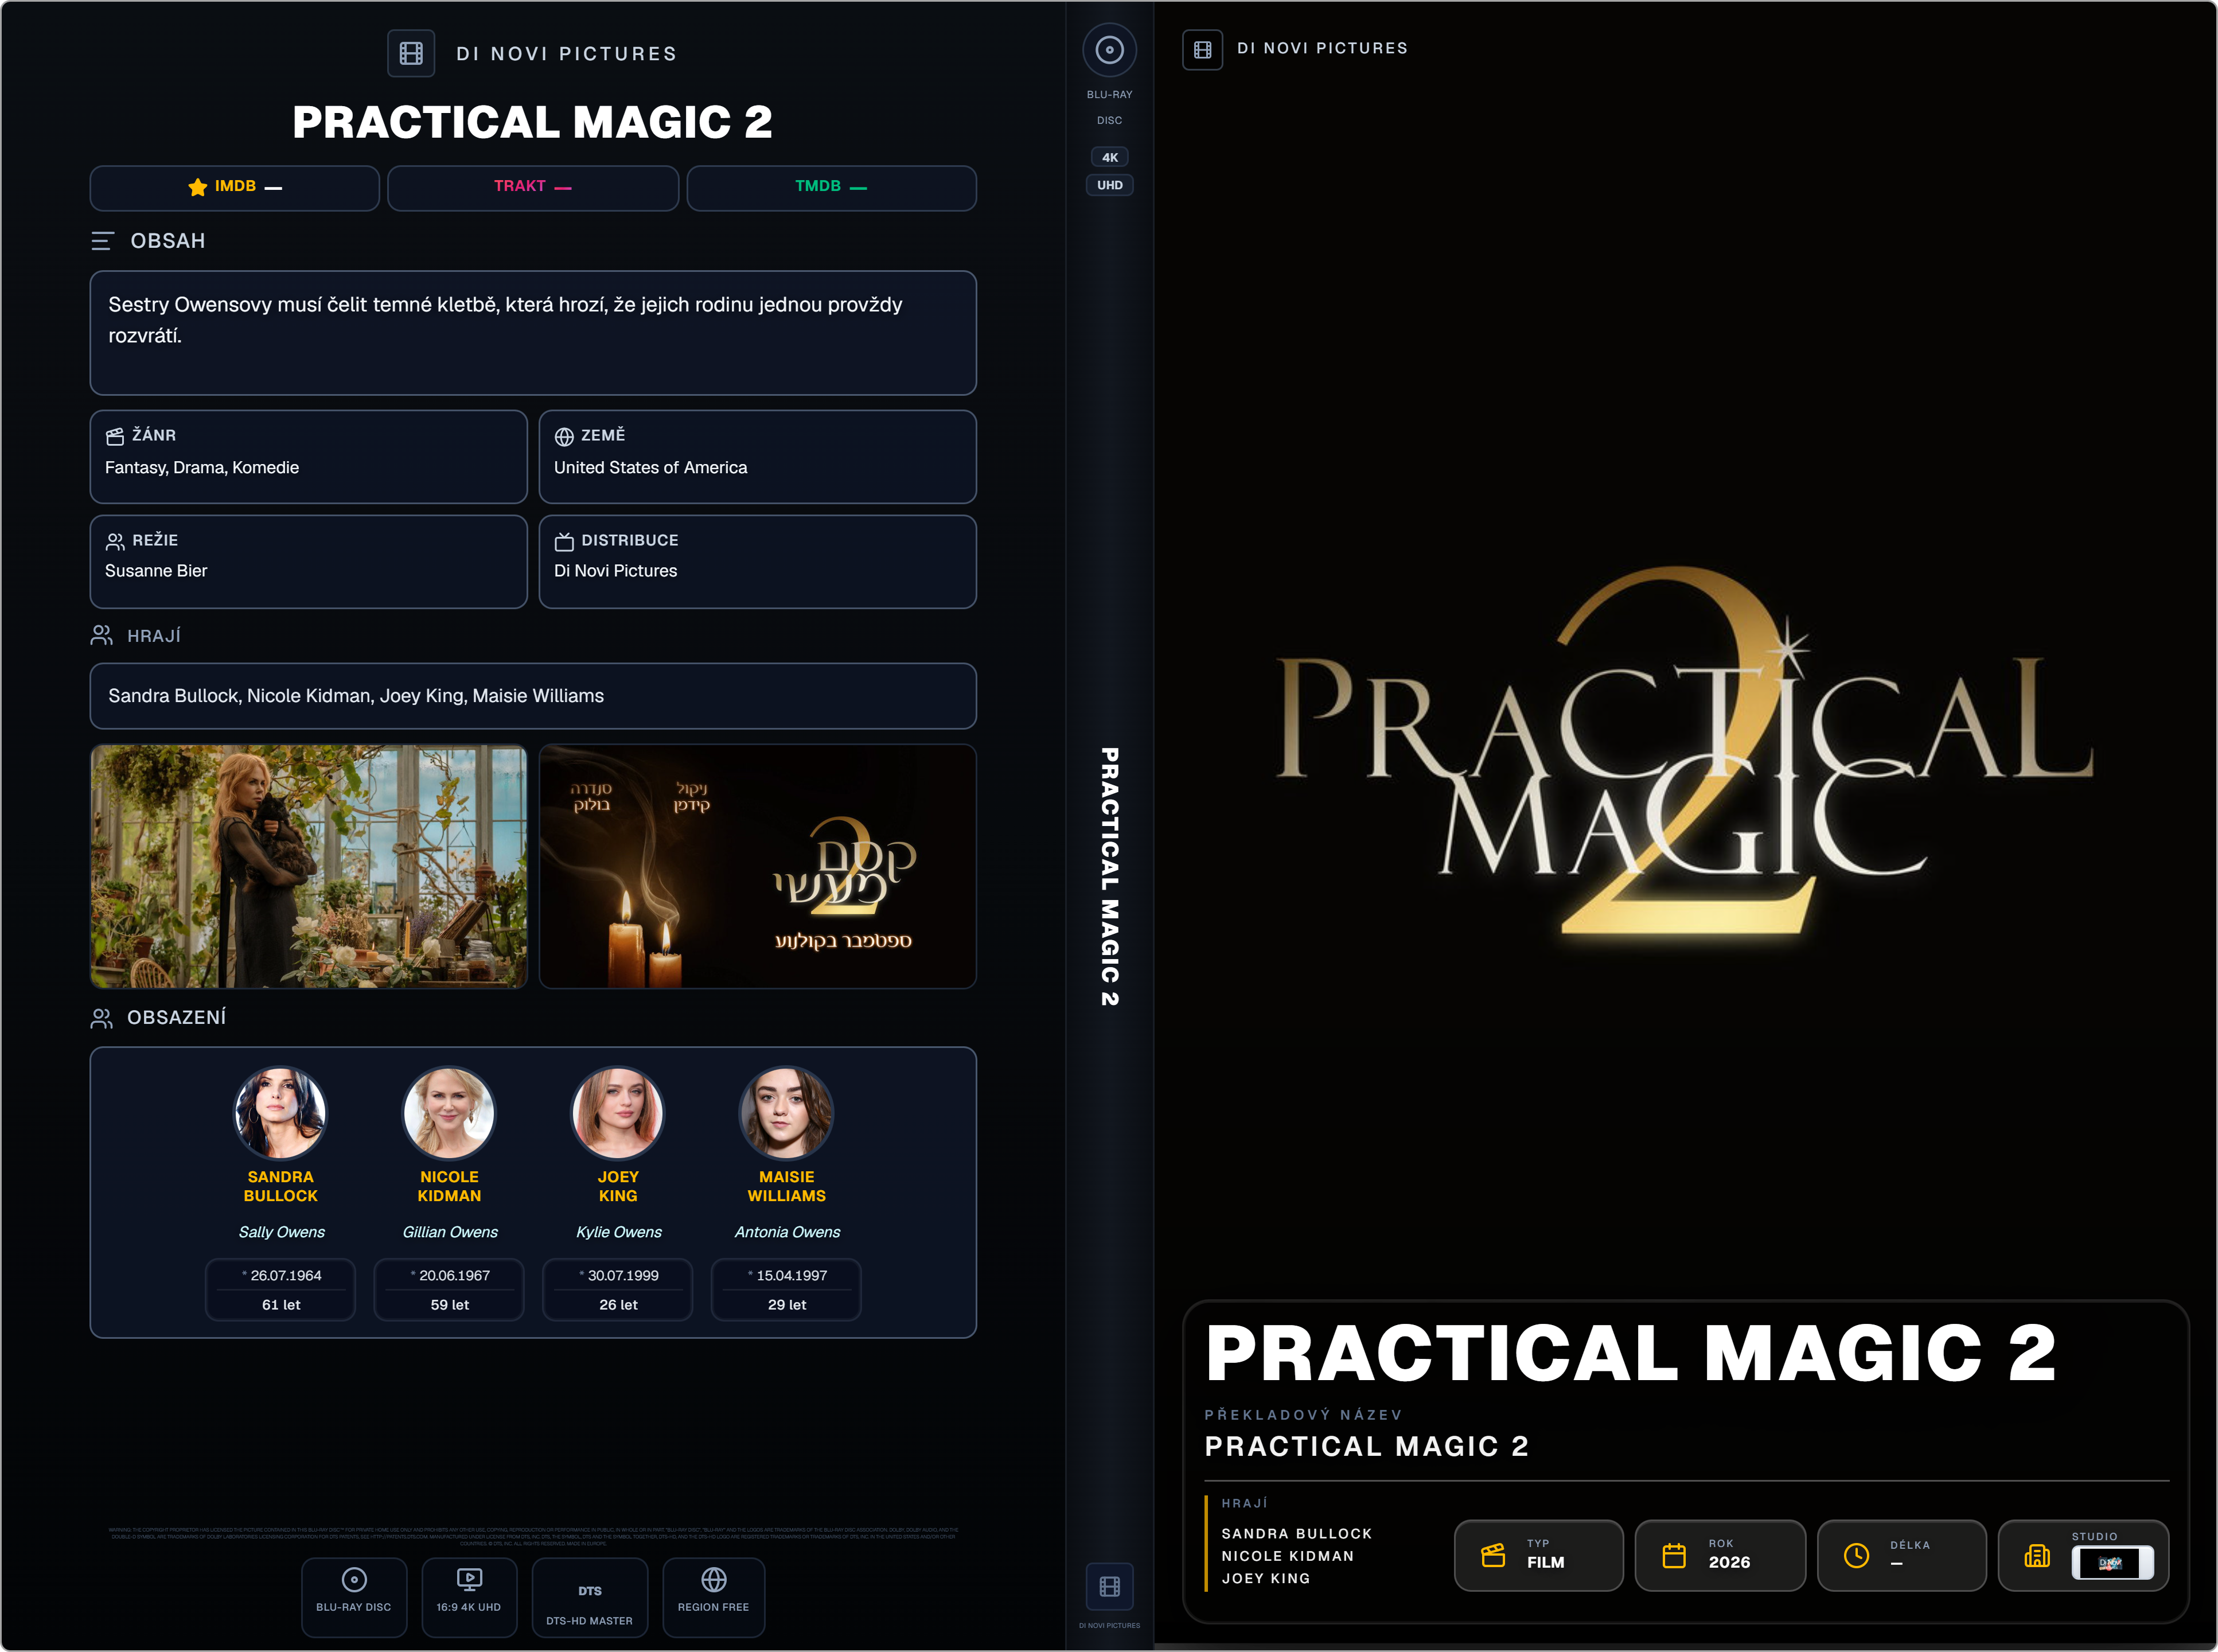
Task: Click the REGION FREE badge
Action: [x=714, y=1597]
